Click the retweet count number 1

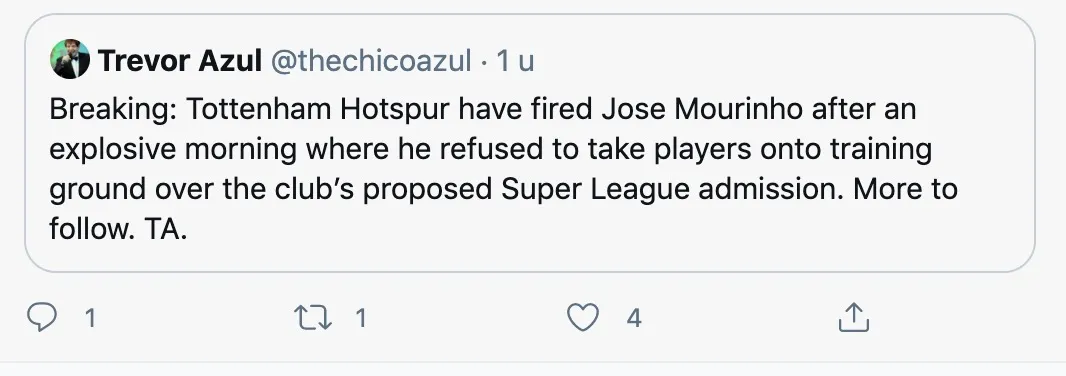click(x=361, y=318)
